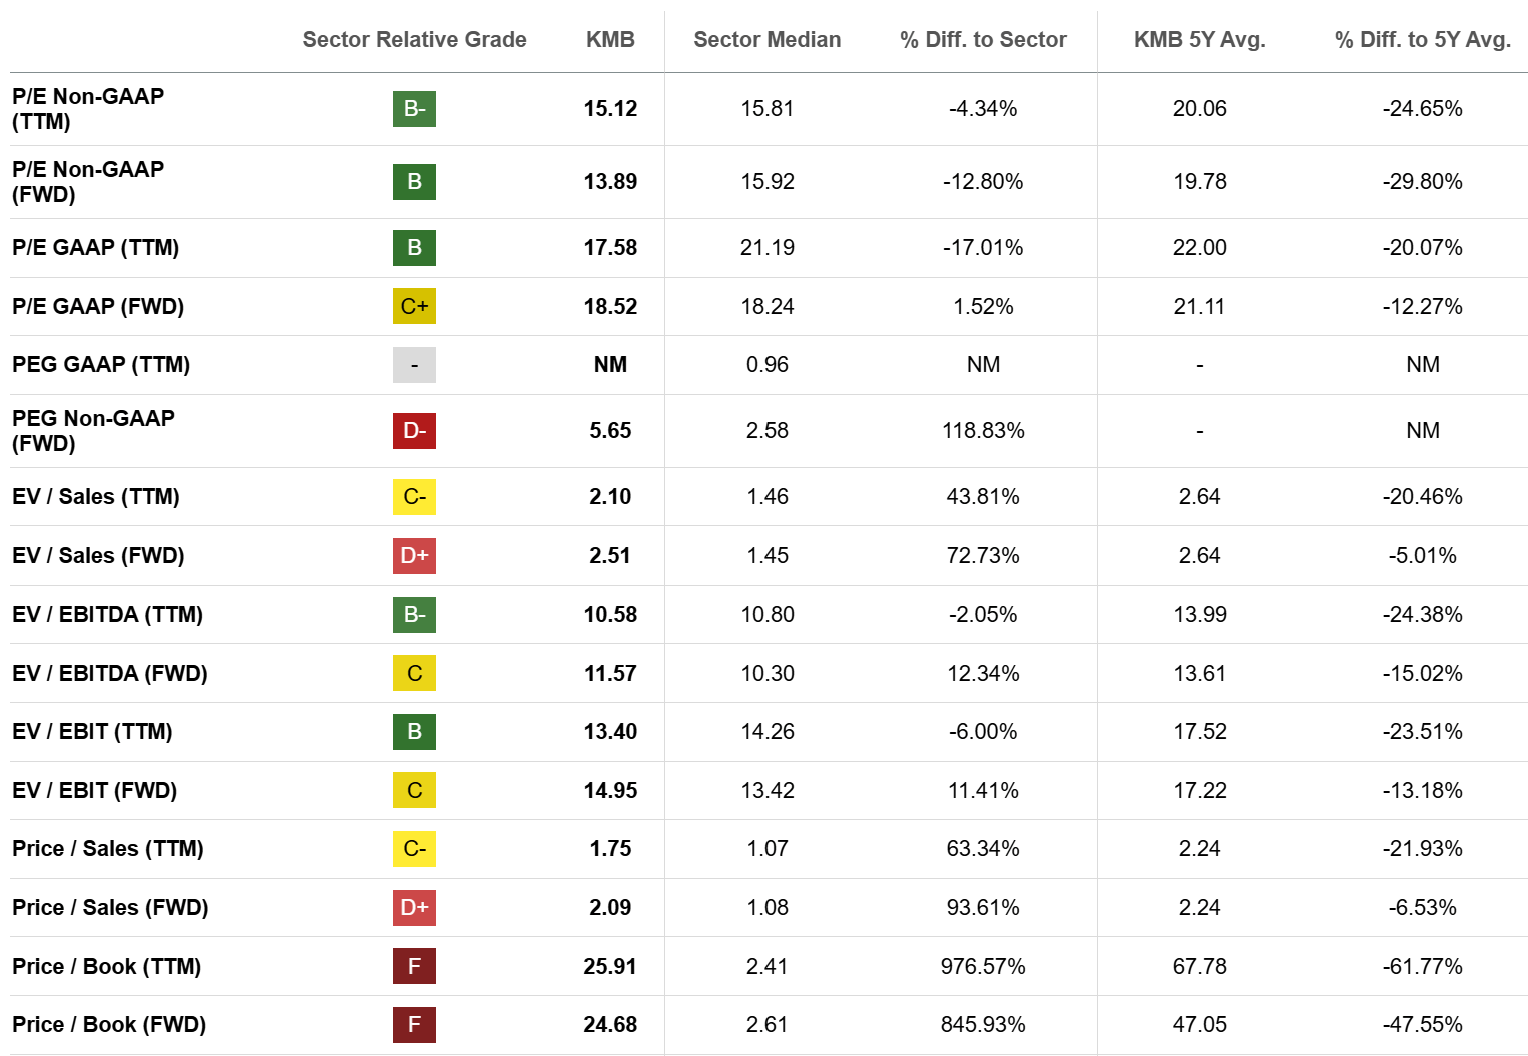1528x1056 pixels.
Task: Click the C grade badge for EV / EBITDA (FWD)
Action: pos(414,674)
